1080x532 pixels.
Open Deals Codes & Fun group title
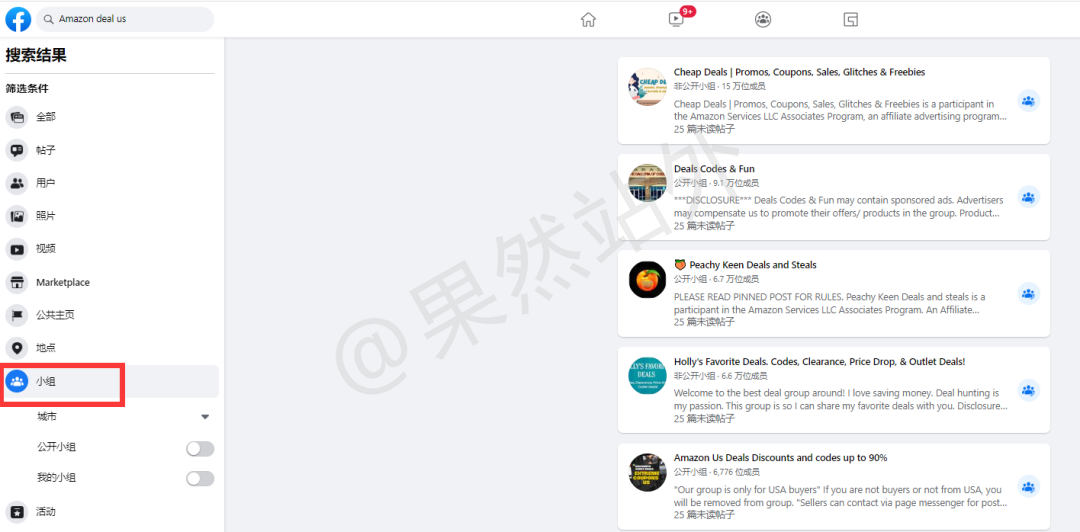714,169
